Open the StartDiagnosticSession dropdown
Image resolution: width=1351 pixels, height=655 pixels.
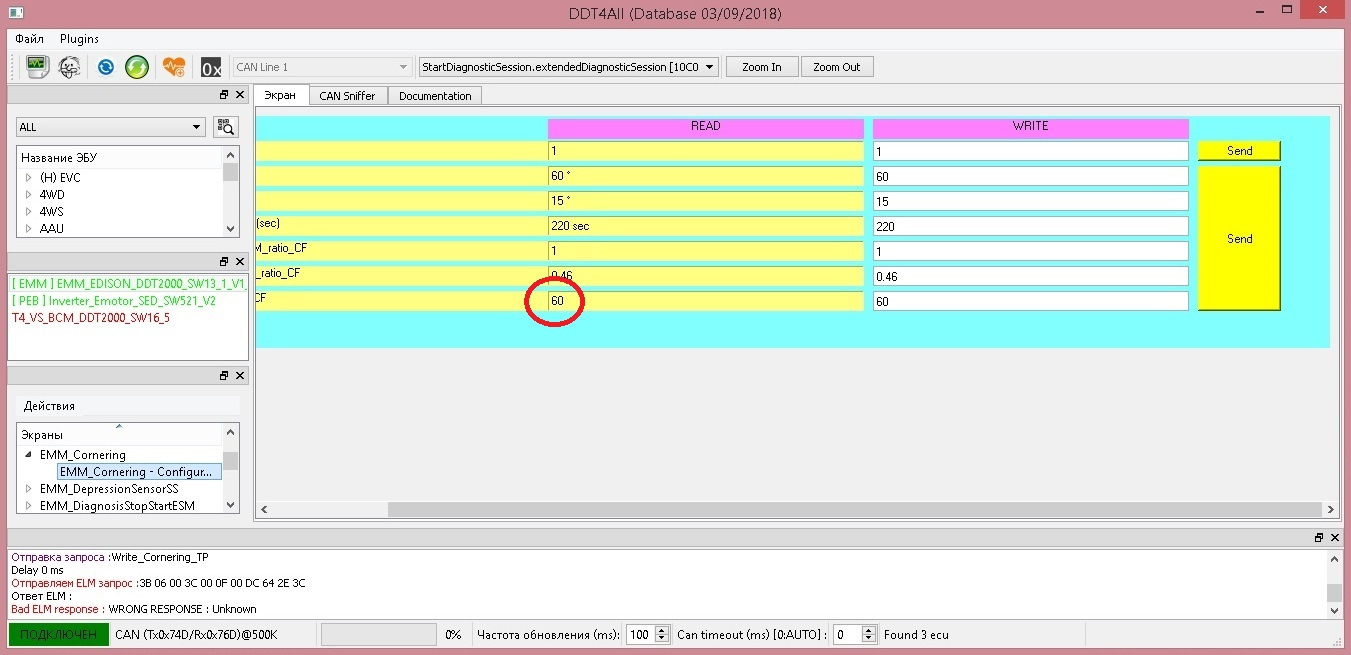568,67
